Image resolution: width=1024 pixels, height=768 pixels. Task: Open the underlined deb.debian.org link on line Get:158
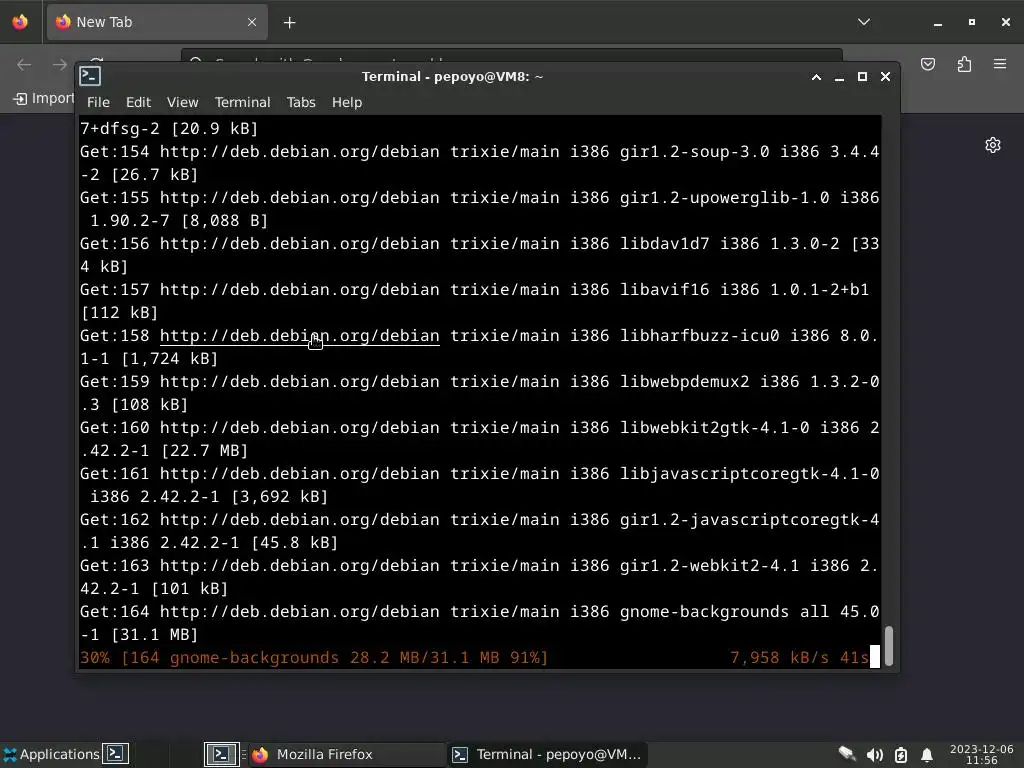pos(300,336)
